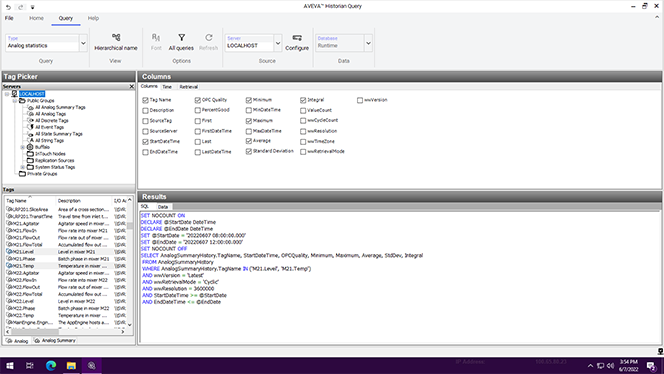Switch to the Analog Summary tags tab
Image resolution: width=664 pixels, height=374 pixels.
(55, 341)
